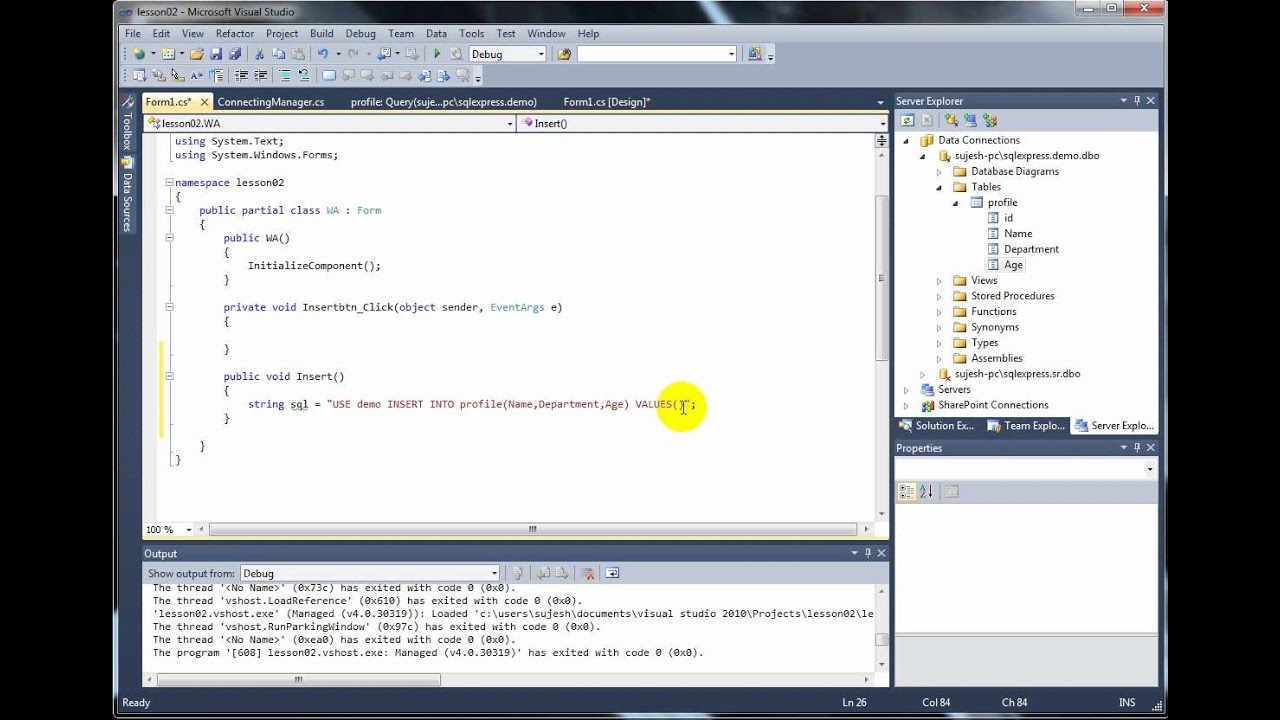Click the Open File folder icon
This screenshot has width=1280, height=720.
click(x=197, y=54)
